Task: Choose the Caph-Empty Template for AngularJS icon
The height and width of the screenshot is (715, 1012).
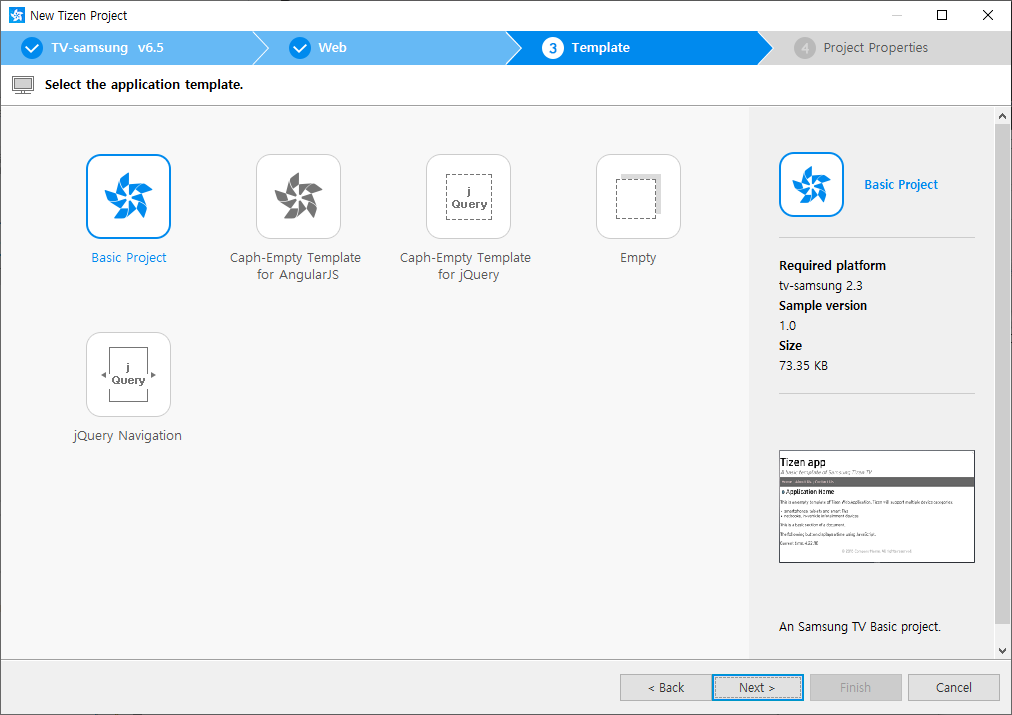Action: click(298, 196)
